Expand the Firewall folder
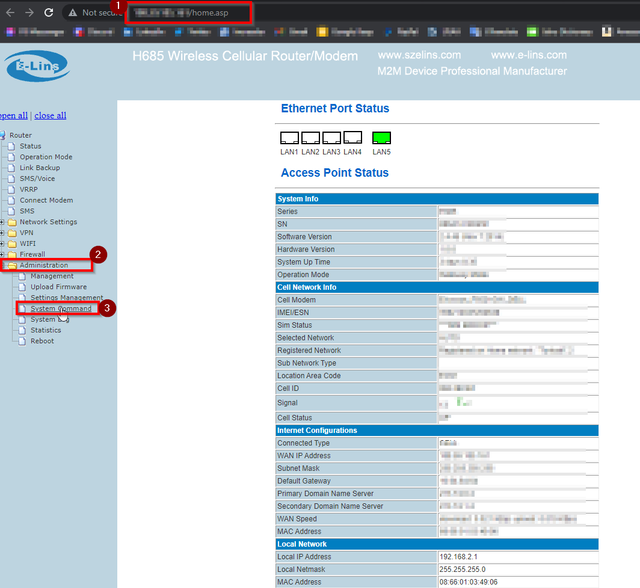This screenshot has width=640, height=588. tap(32, 255)
